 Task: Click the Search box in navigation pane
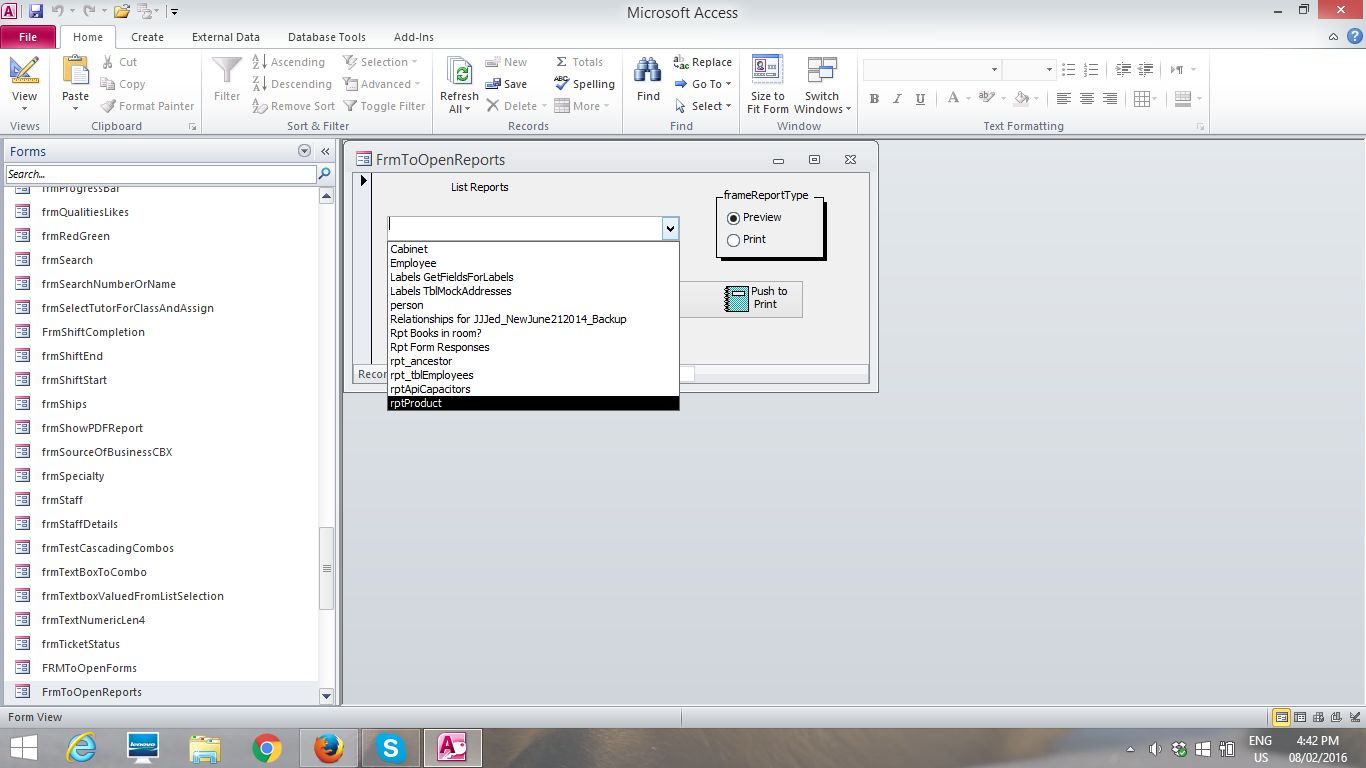point(161,174)
